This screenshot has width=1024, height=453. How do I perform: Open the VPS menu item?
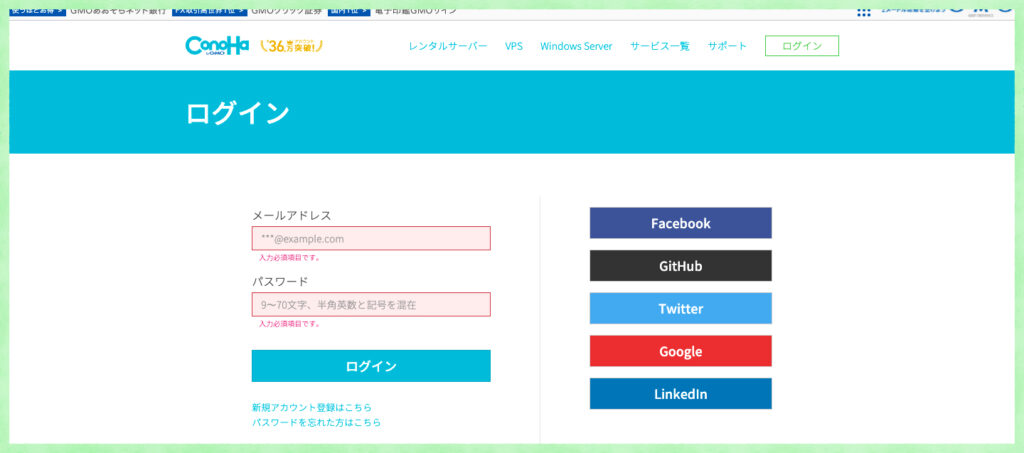click(x=514, y=46)
